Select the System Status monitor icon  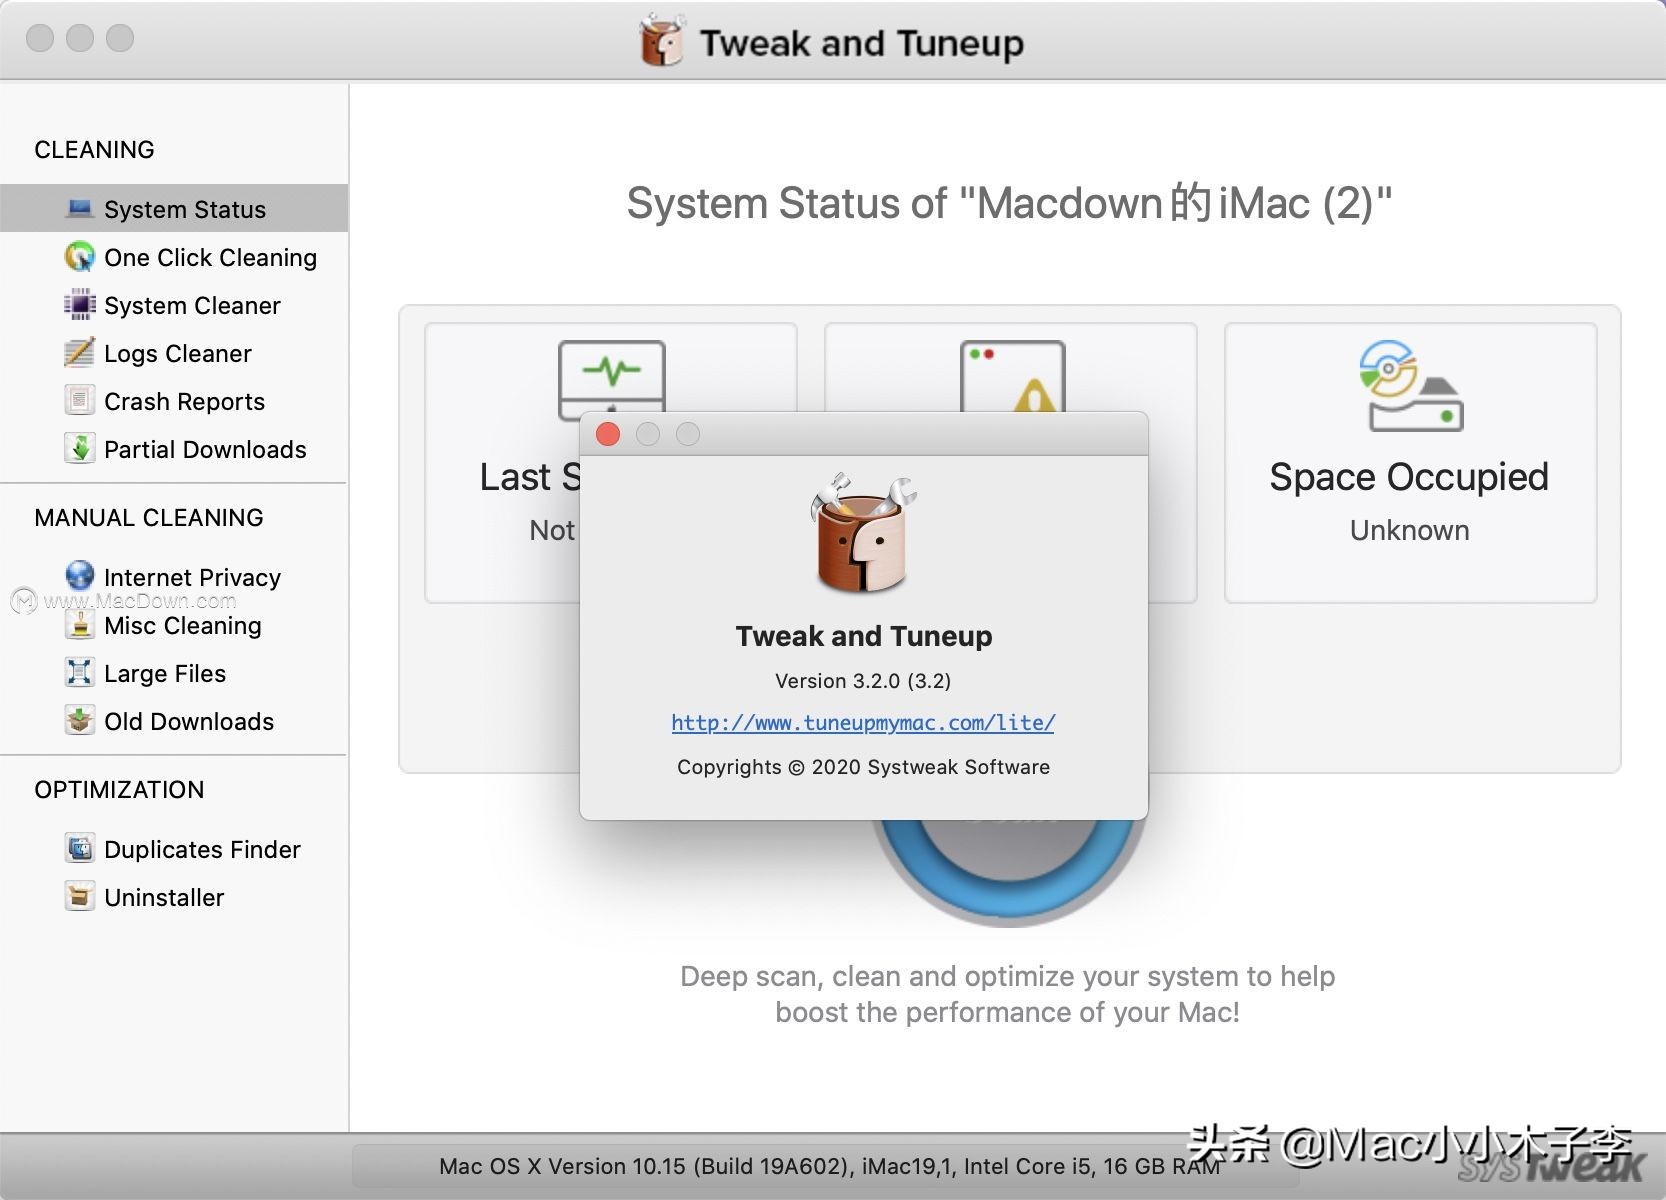[x=78, y=208]
